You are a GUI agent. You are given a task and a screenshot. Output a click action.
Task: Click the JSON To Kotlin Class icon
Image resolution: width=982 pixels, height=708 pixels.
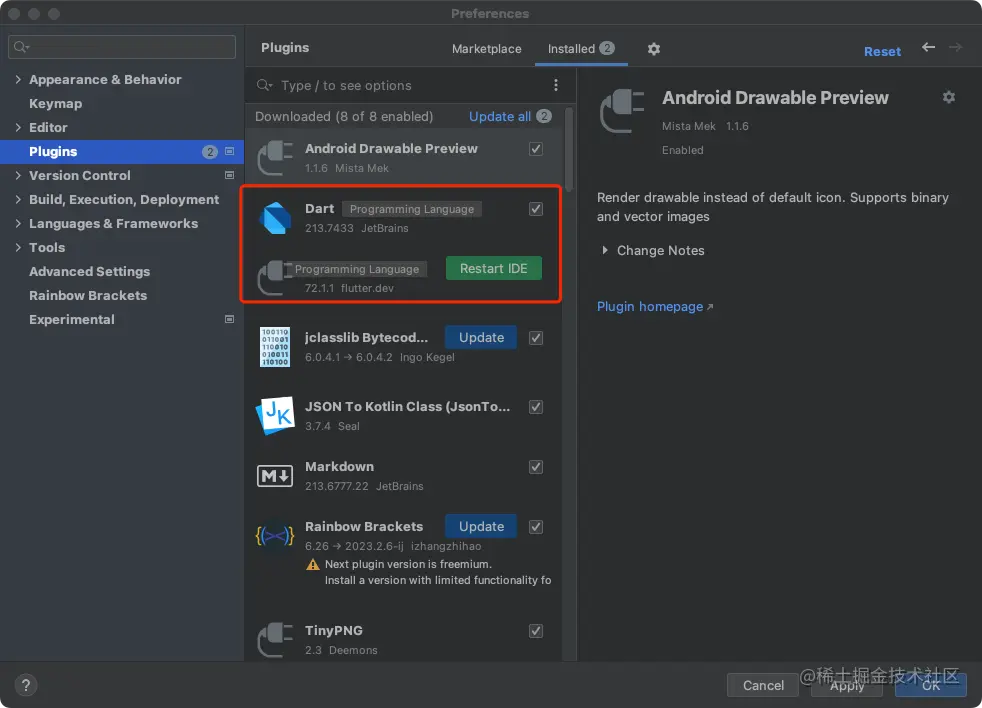click(x=275, y=415)
